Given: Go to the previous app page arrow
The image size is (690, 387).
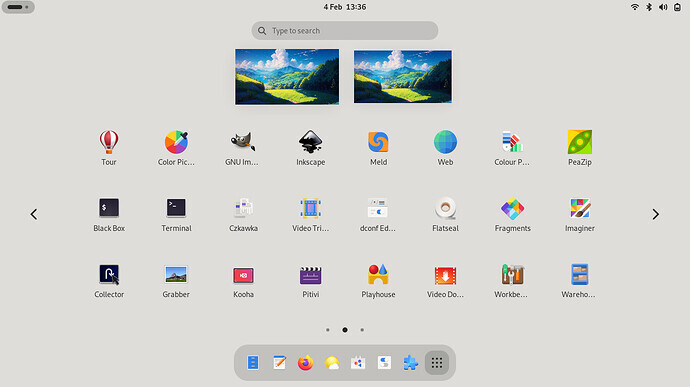Looking at the screenshot, I should 34,214.
